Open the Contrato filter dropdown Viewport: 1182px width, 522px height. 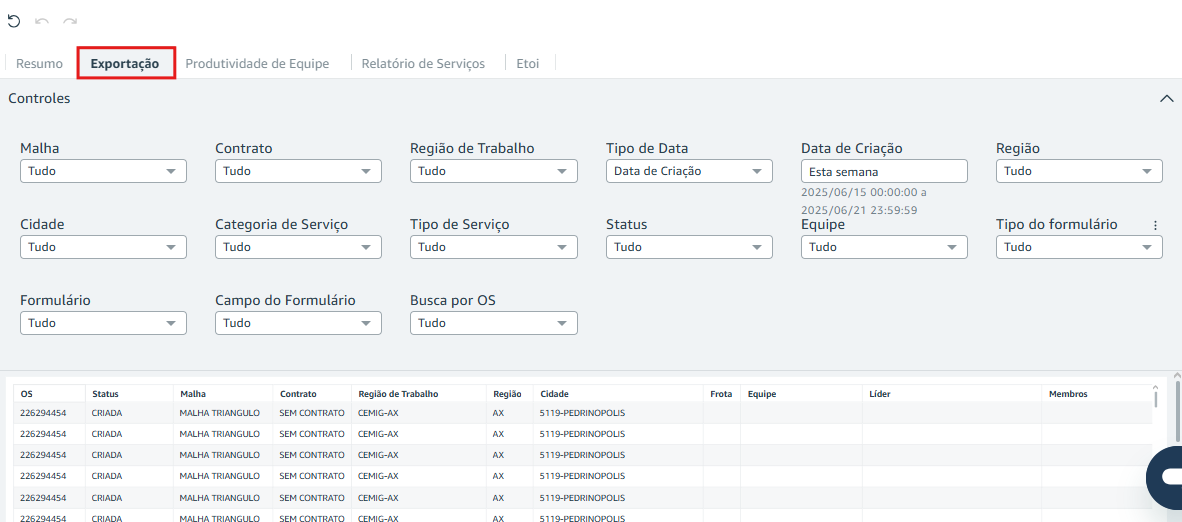pos(298,171)
